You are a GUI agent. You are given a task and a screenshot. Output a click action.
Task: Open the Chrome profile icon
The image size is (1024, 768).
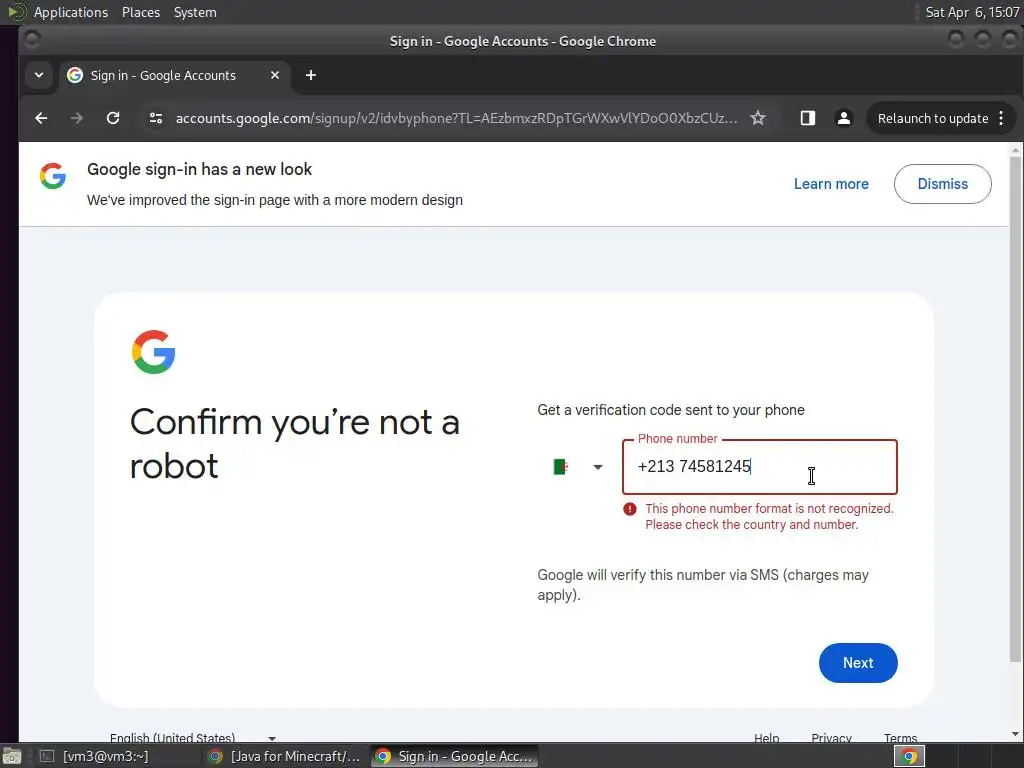click(x=844, y=118)
